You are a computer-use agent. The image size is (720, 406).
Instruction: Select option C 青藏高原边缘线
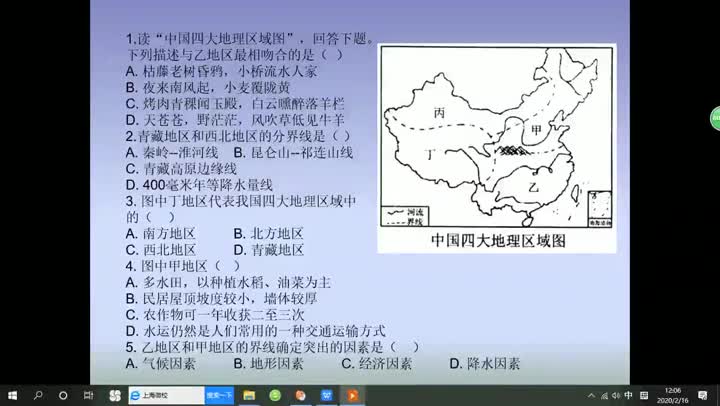tap(181, 169)
